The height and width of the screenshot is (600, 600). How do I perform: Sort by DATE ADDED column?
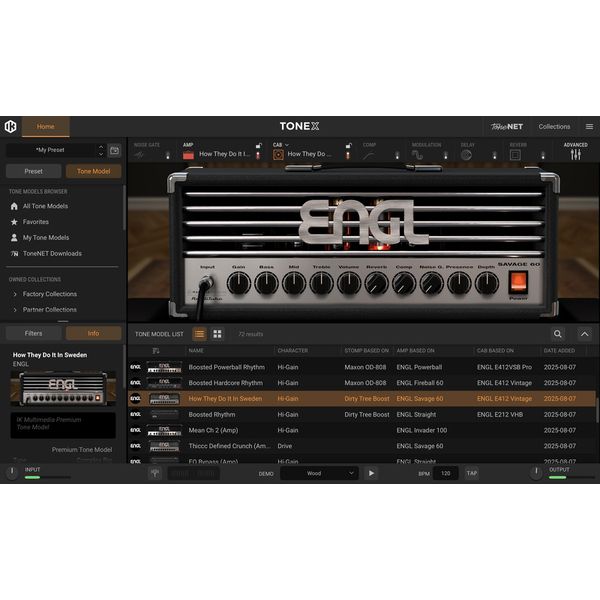point(559,351)
